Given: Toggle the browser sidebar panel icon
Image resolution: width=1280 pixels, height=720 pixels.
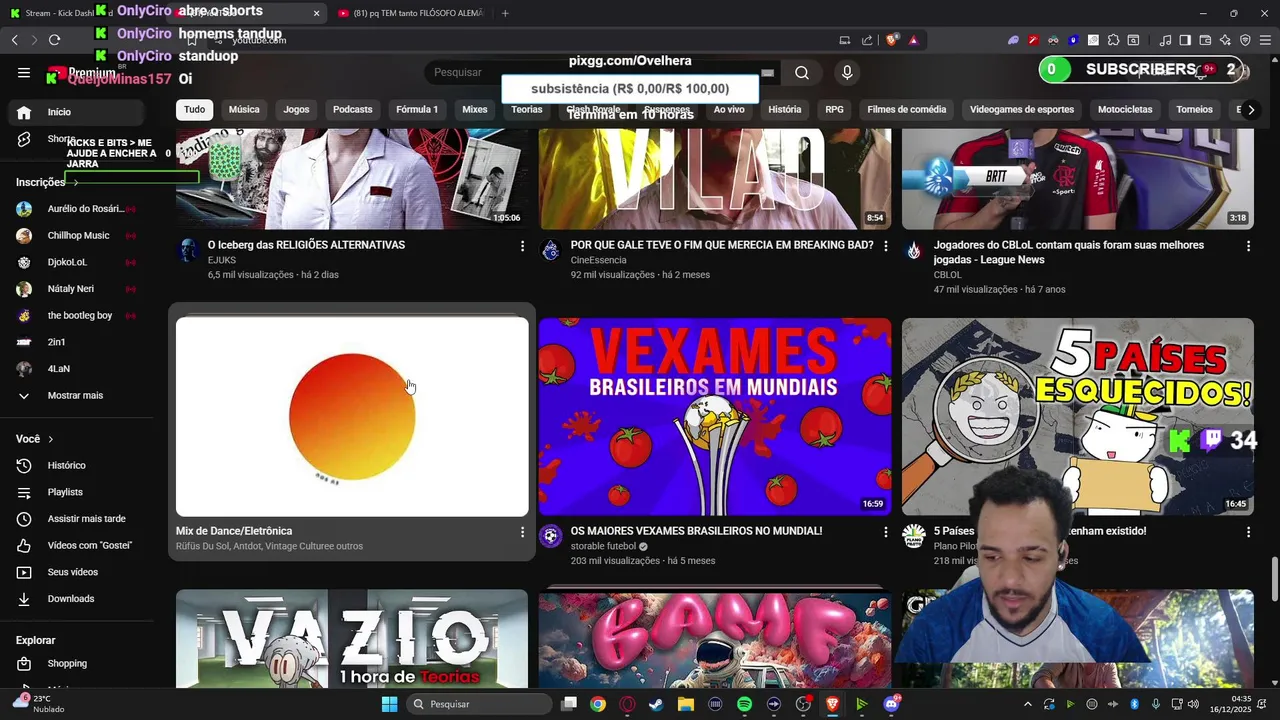Looking at the screenshot, I should coord(1185,40).
